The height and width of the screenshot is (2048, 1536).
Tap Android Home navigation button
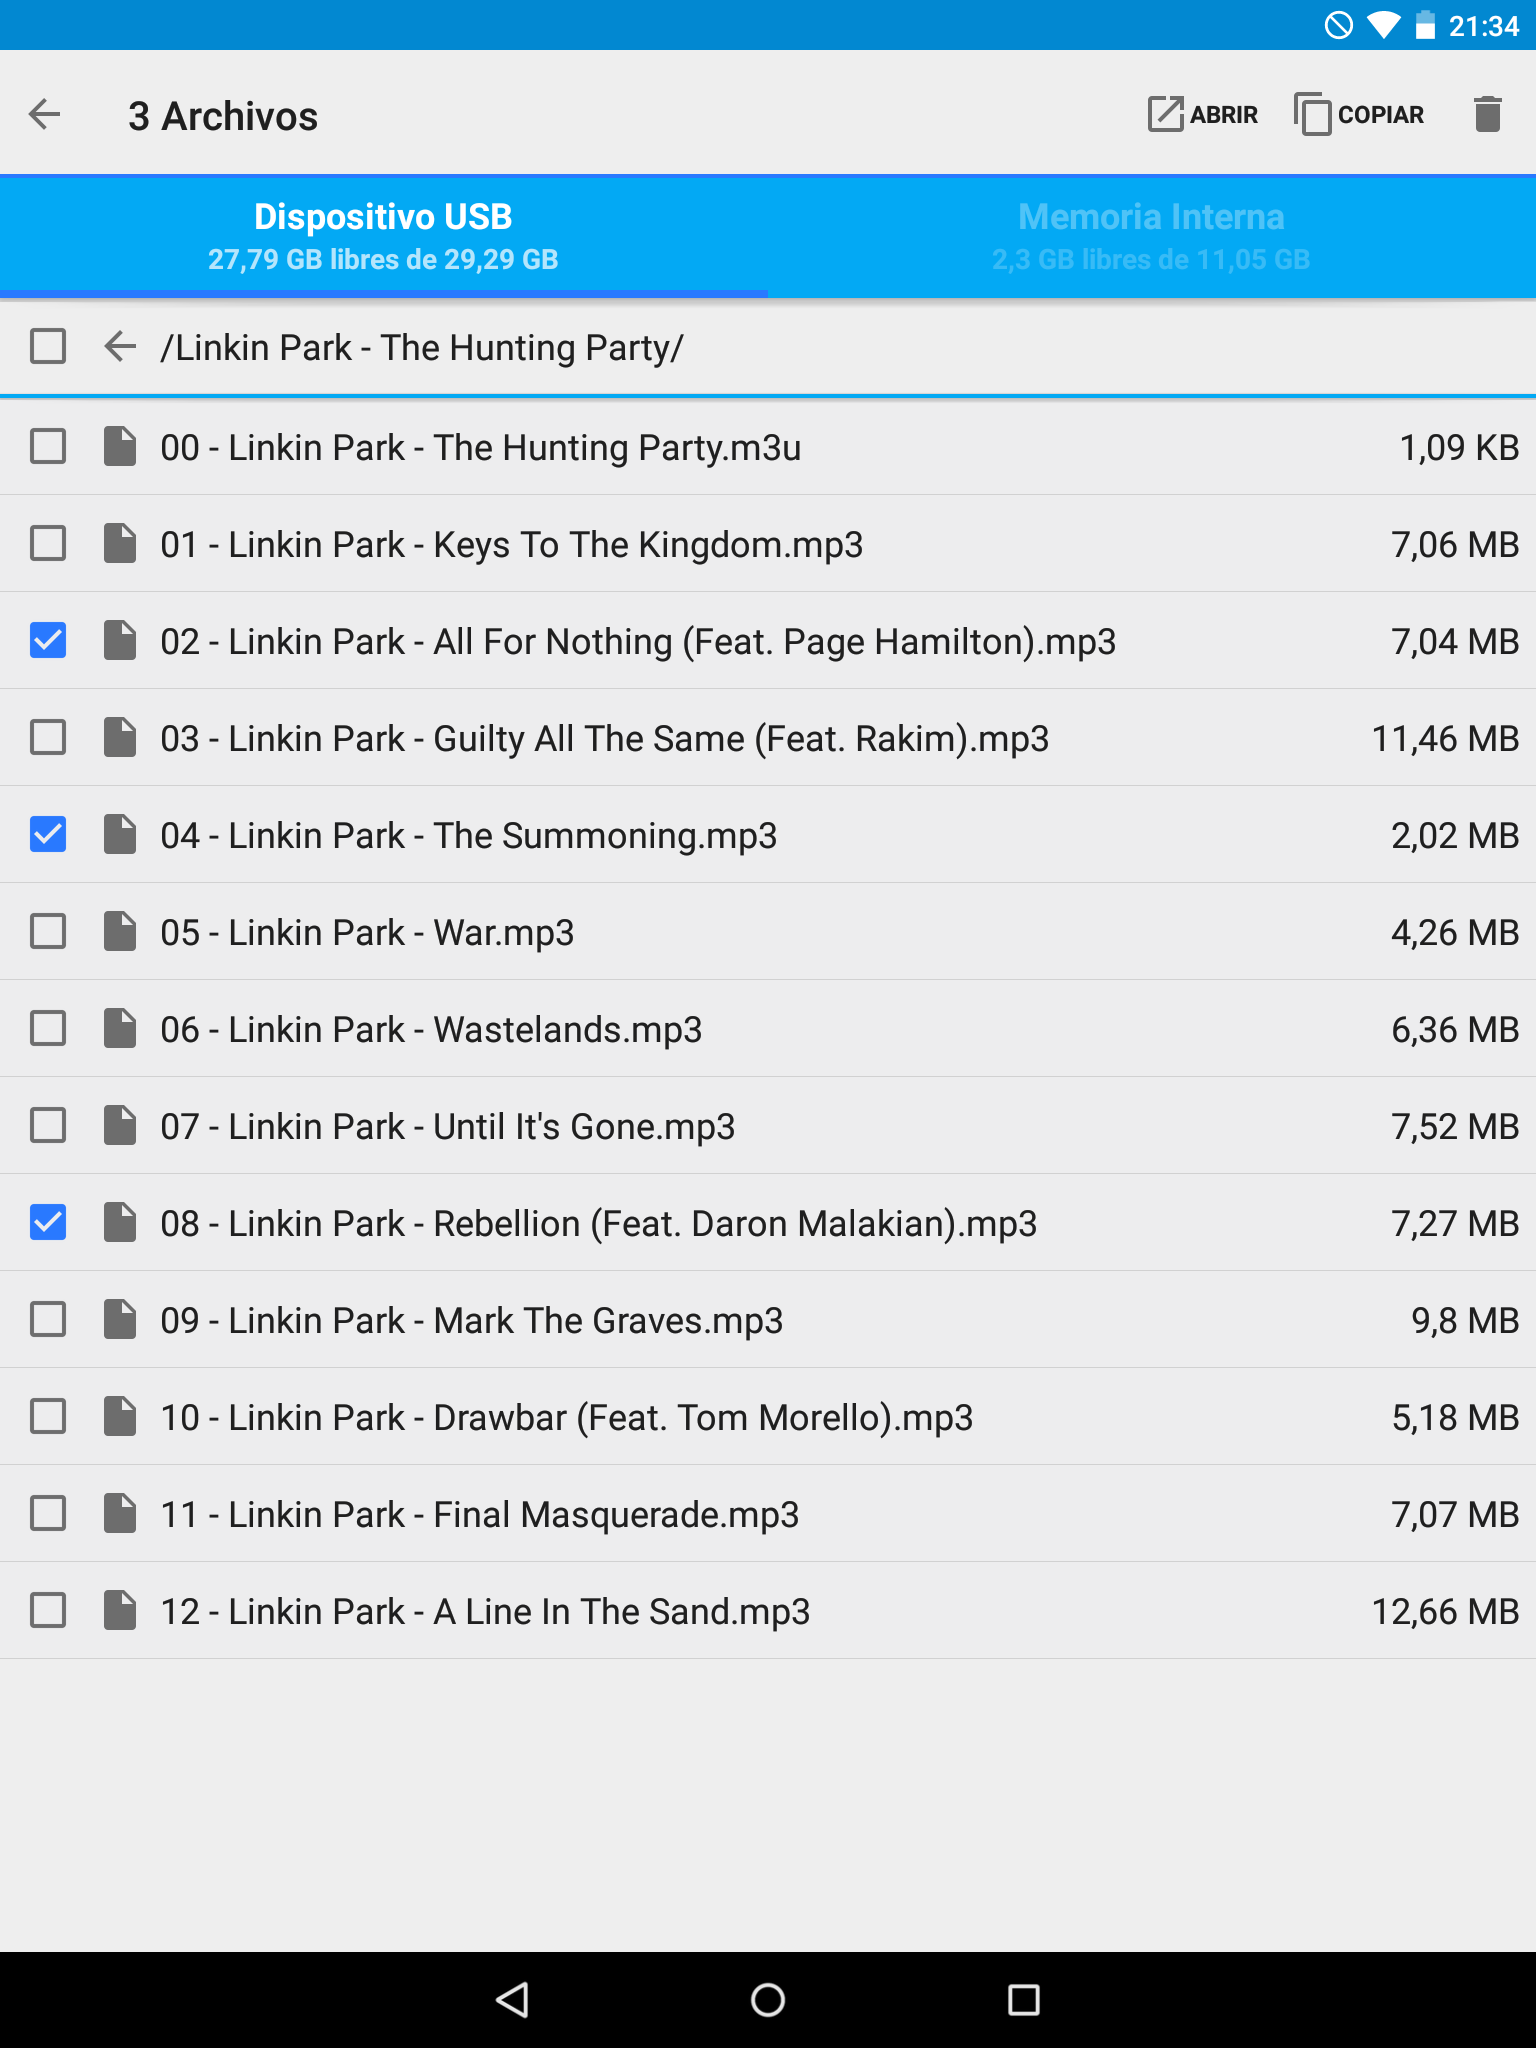point(768,2000)
